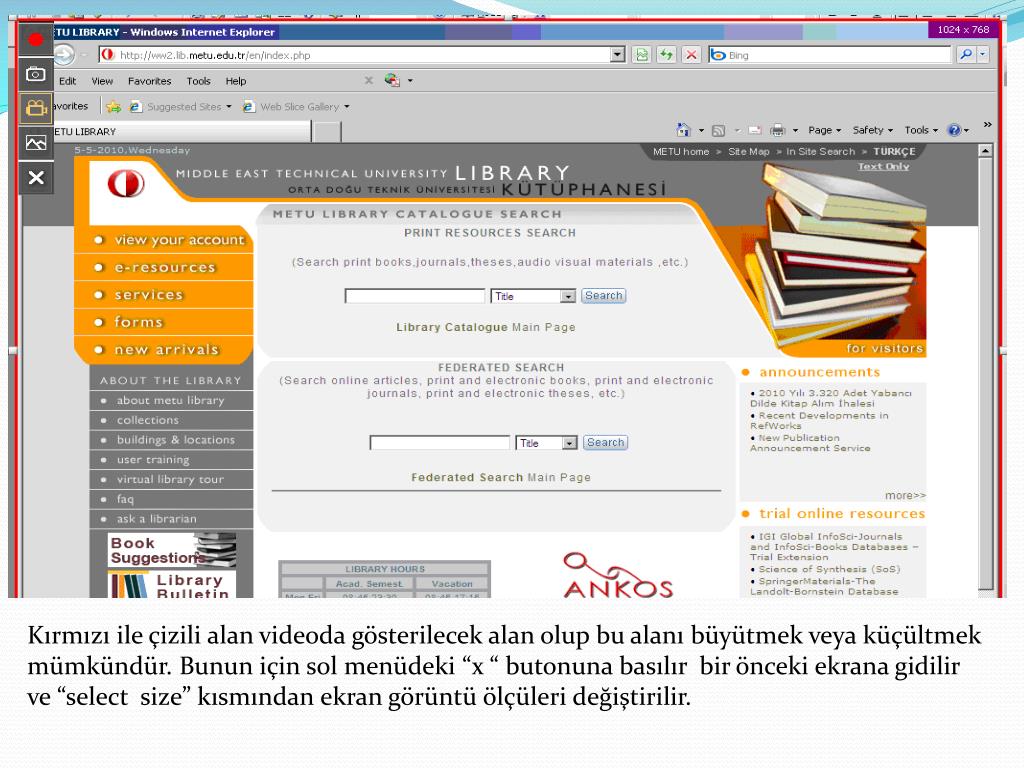Focus the Bing search box
Screen dimensions: 1024x768
tap(829, 55)
